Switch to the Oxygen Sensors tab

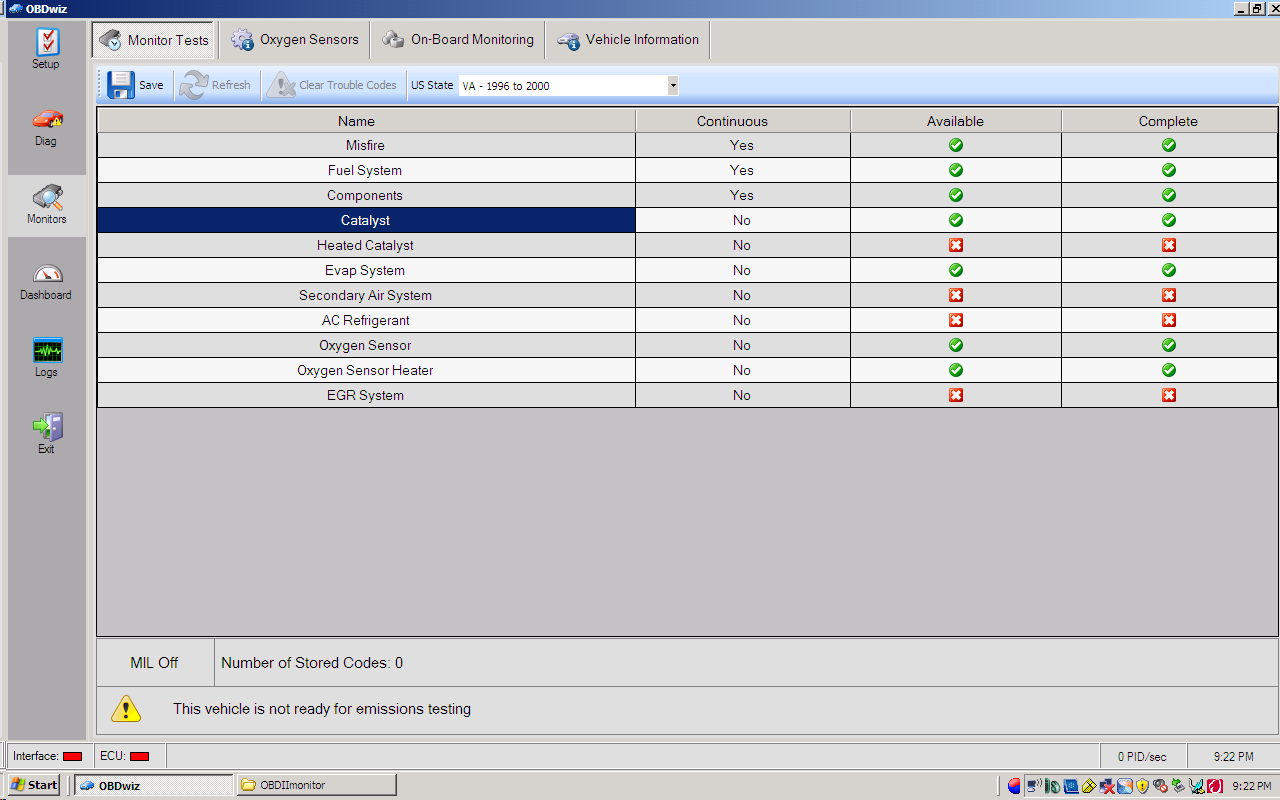pyautogui.click(x=295, y=40)
